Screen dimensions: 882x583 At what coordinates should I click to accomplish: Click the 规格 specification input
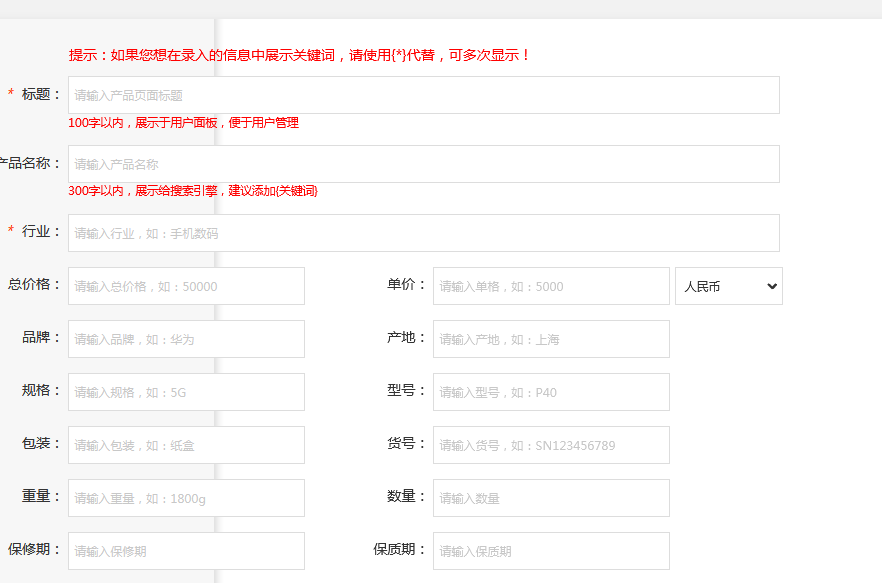186,392
